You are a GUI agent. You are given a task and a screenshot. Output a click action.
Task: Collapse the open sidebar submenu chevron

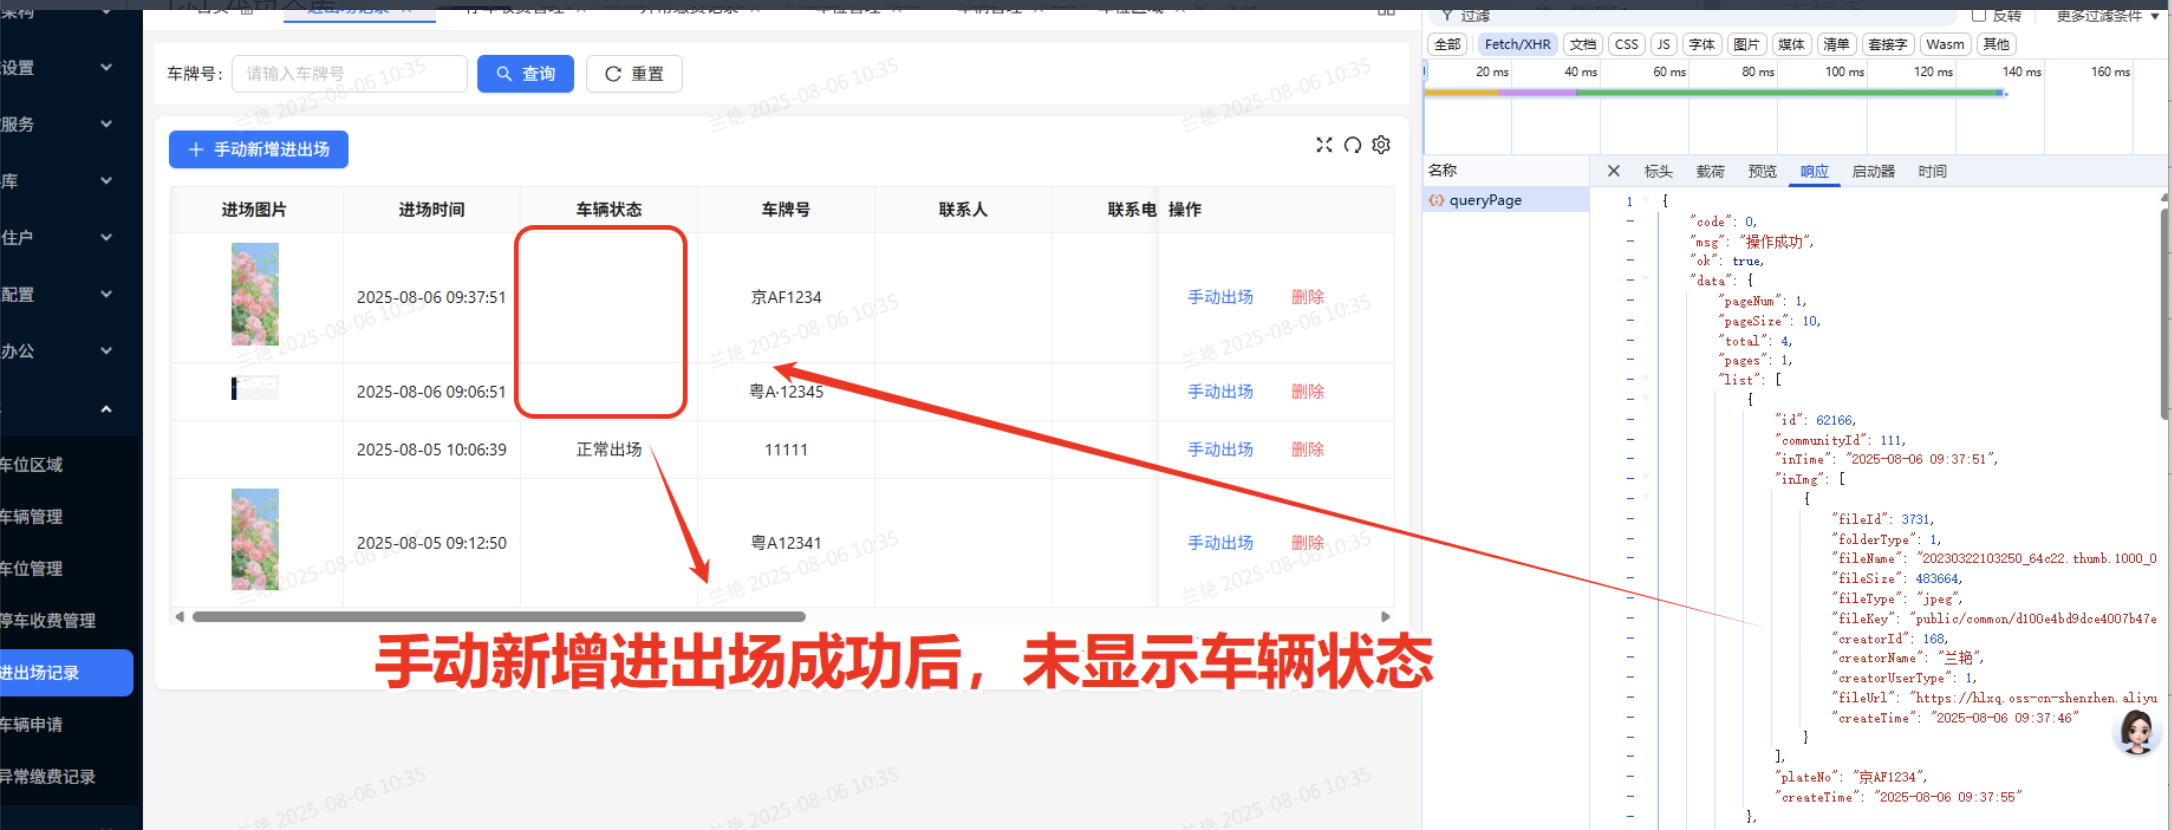[x=106, y=409]
